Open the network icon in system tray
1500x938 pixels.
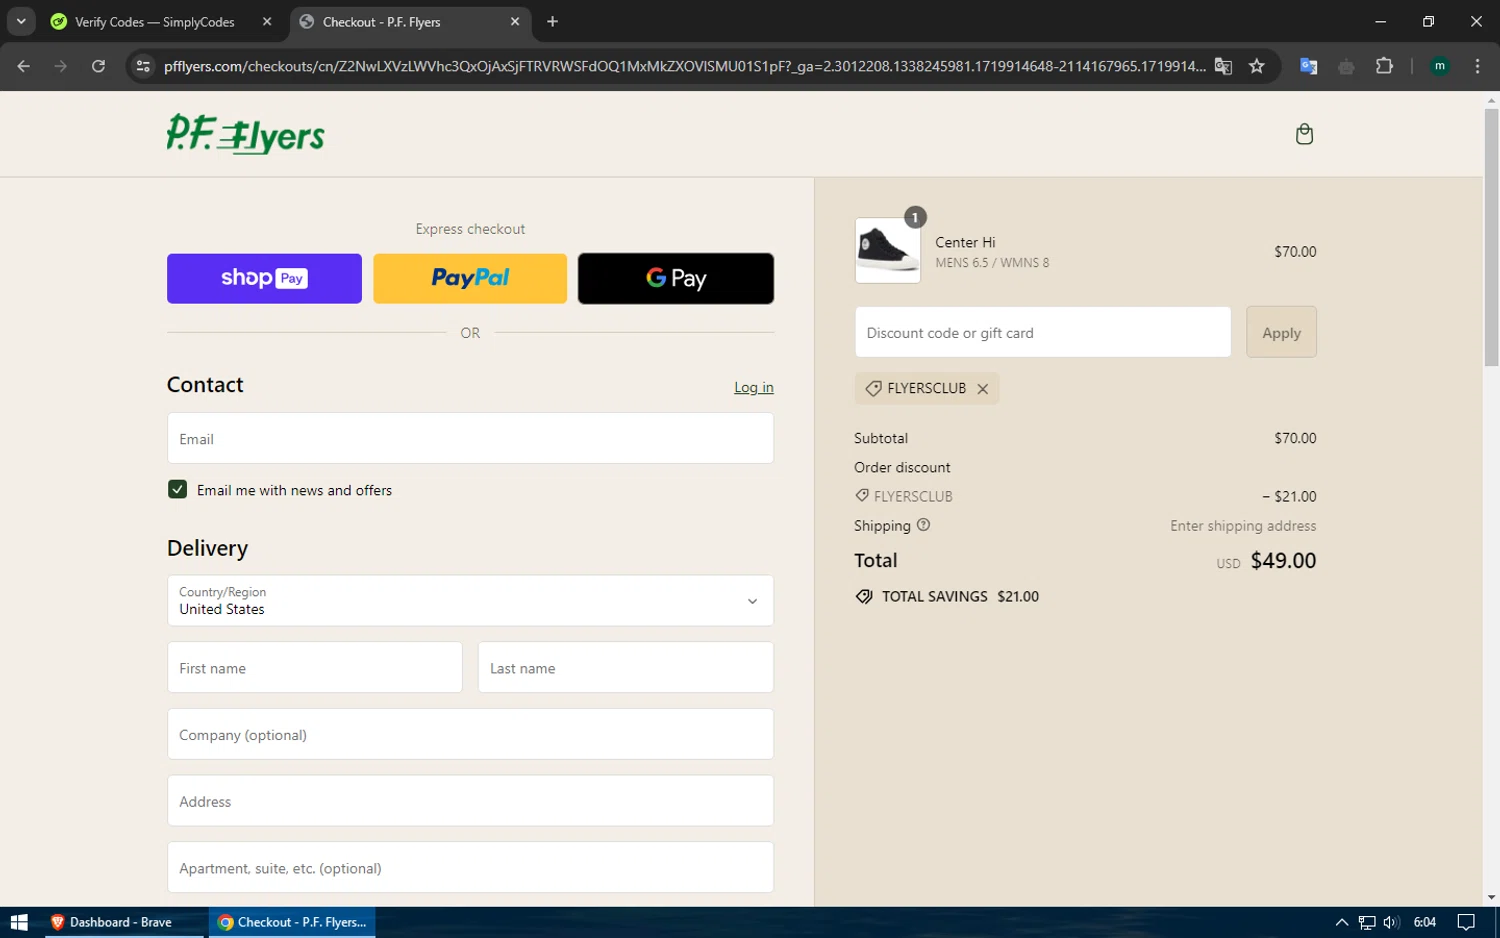click(1367, 922)
